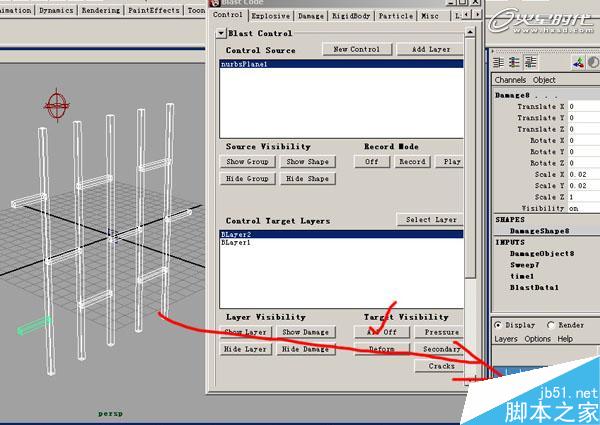The width and height of the screenshot is (600, 425).
Task: Open the layer editor Help menu
Action: [565, 339]
